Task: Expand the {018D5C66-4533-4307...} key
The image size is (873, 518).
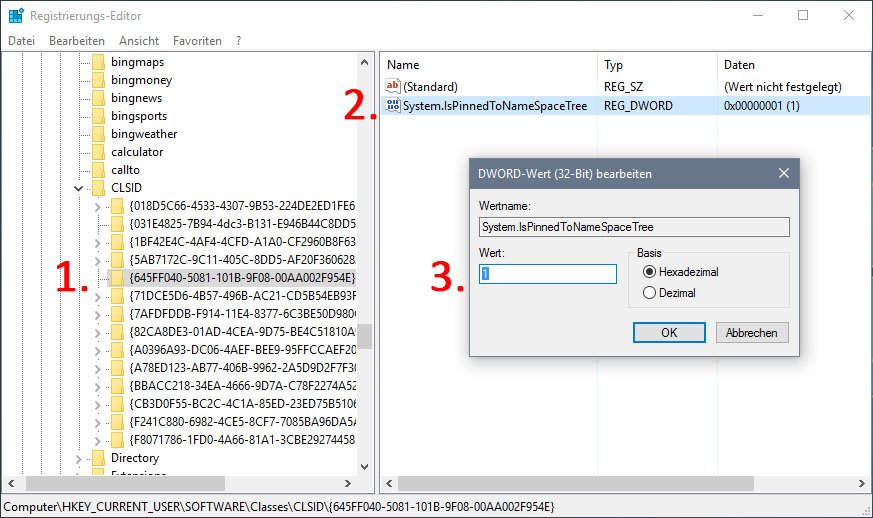Action: point(97,206)
